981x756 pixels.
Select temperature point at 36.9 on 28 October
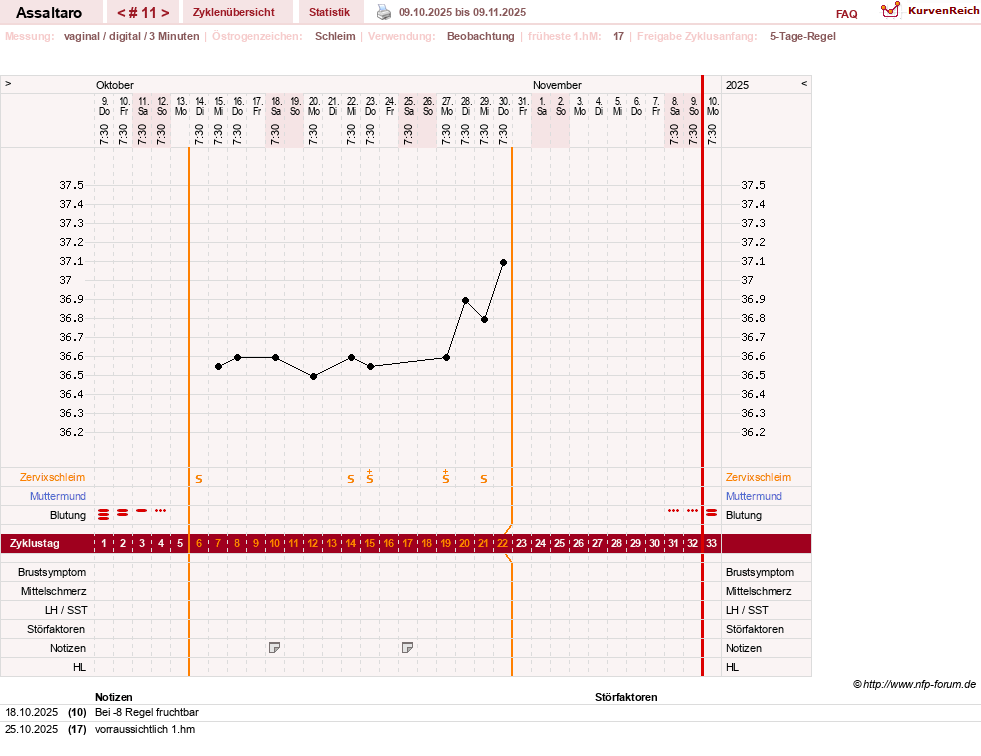coord(465,300)
